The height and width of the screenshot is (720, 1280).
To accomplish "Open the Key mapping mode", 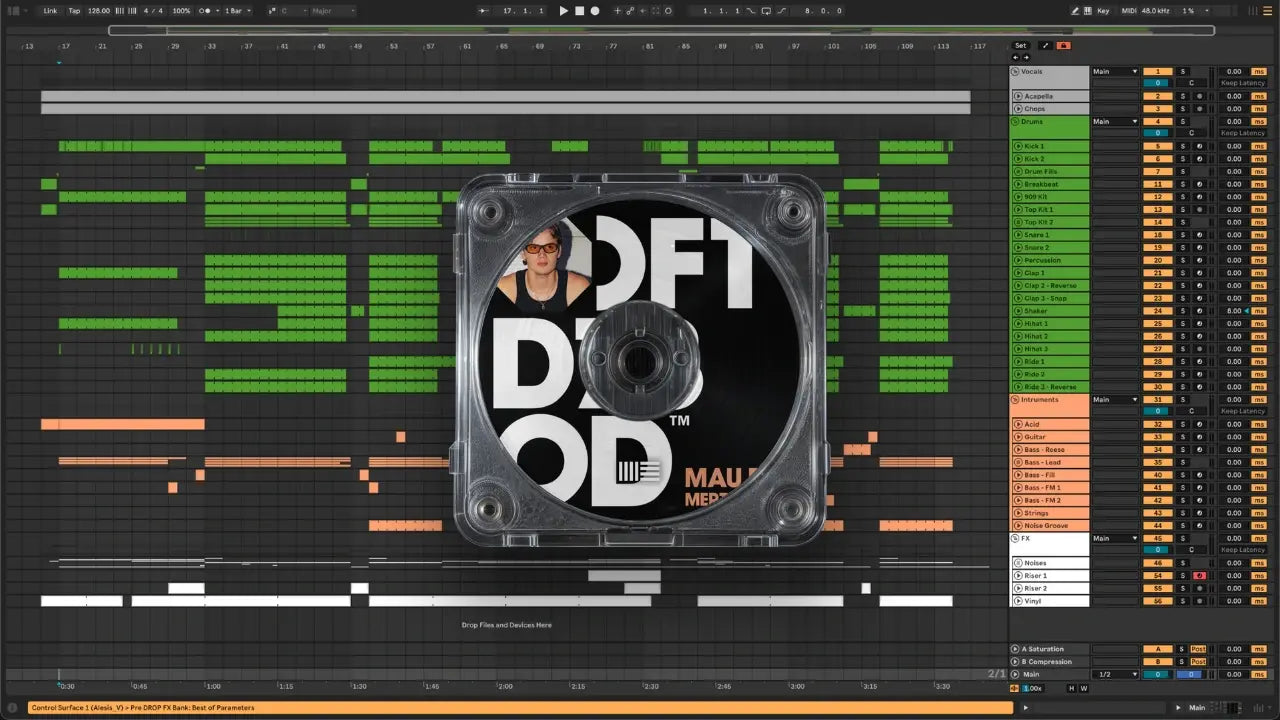I will 1103,11.
